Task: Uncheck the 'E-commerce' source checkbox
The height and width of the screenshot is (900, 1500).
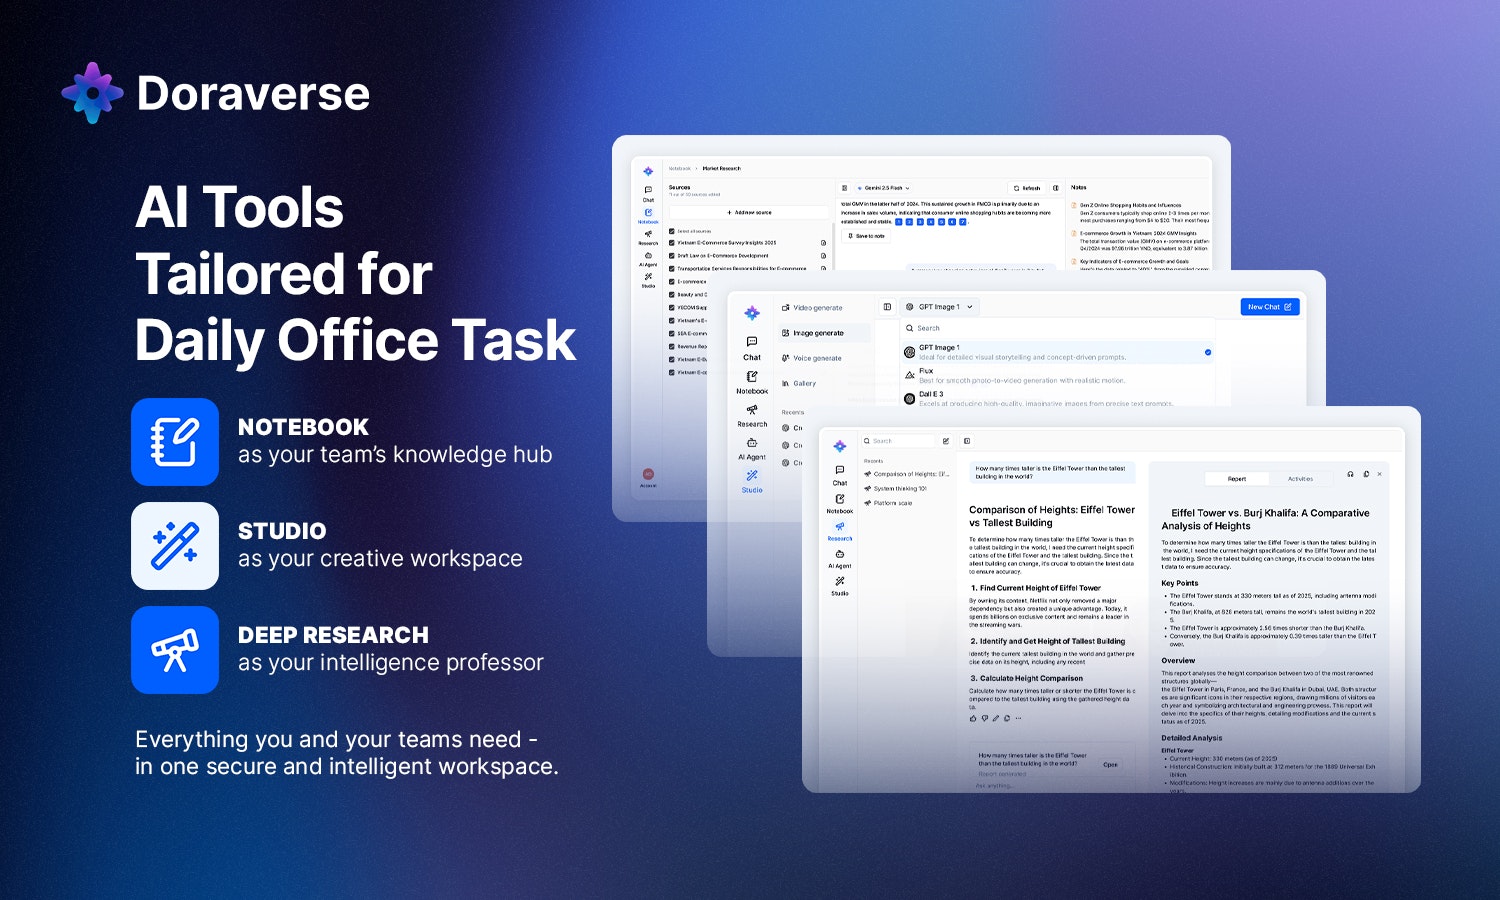Action: pos(672,282)
